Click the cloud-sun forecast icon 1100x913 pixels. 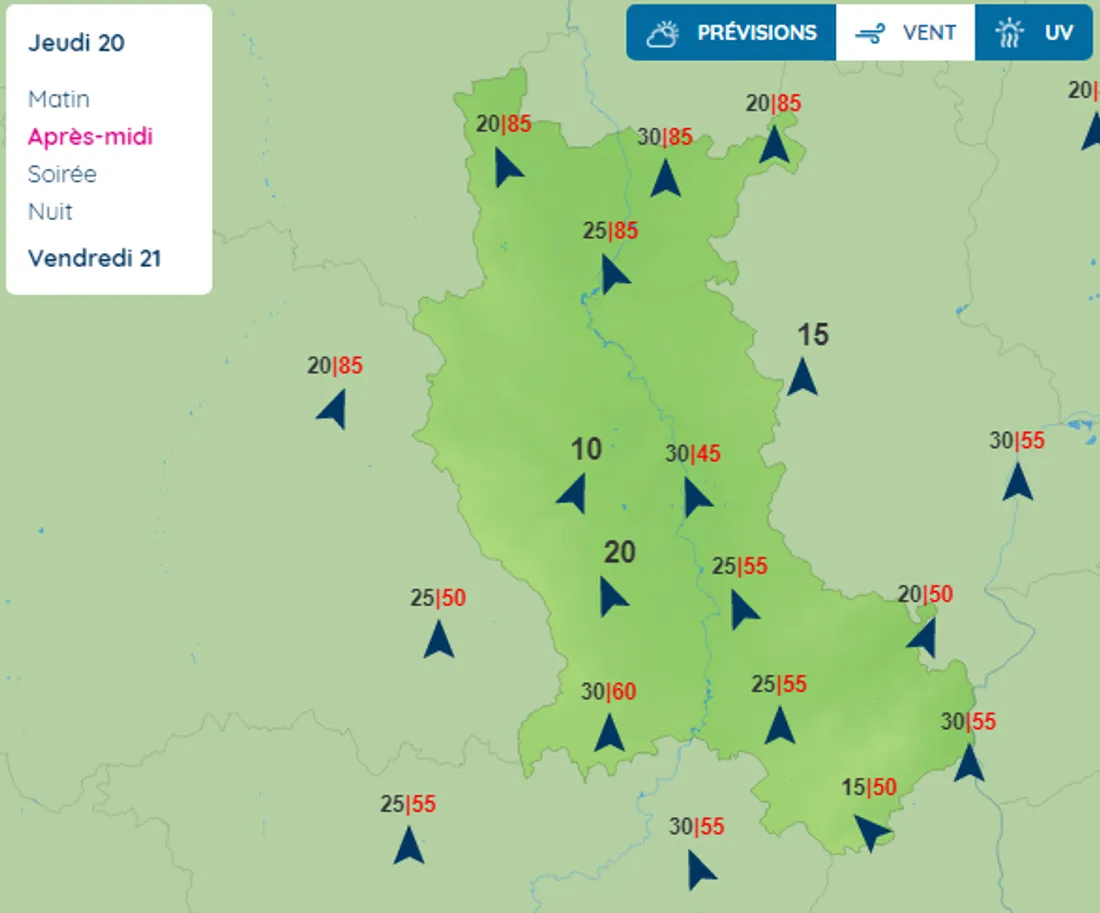pyautogui.click(x=663, y=33)
